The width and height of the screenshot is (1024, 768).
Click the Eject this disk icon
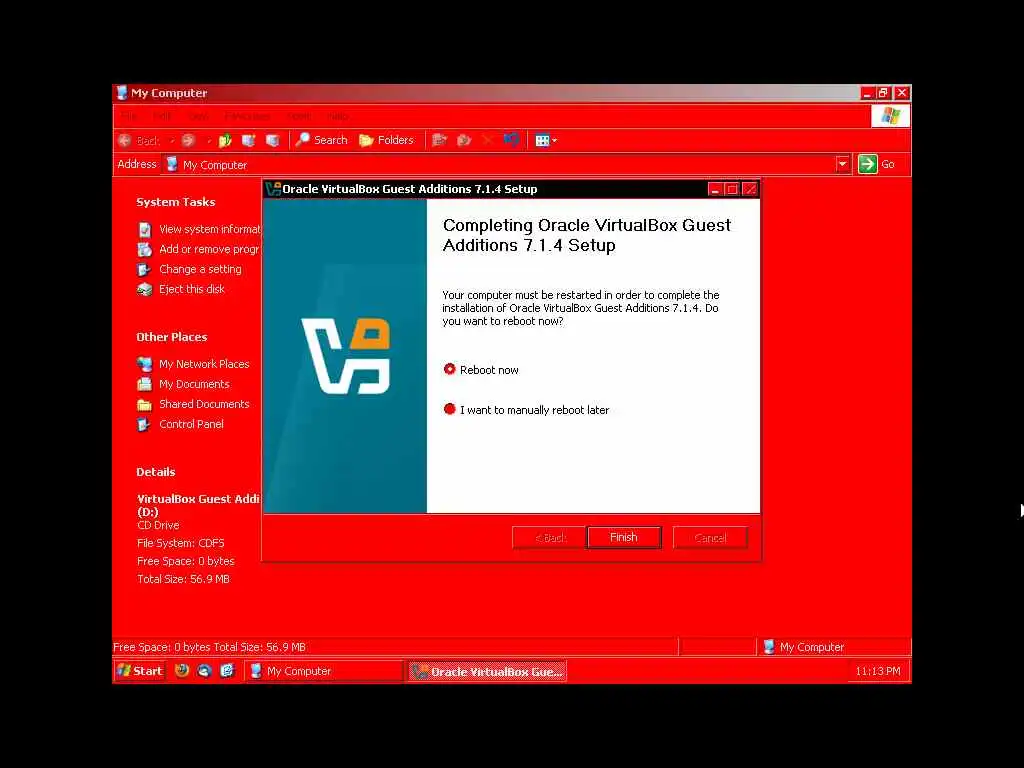[144, 289]
